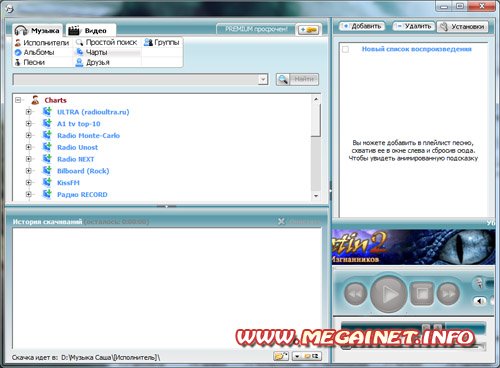Click the Установки settings button
Screen dimensions: 500x368
(463, 26)
